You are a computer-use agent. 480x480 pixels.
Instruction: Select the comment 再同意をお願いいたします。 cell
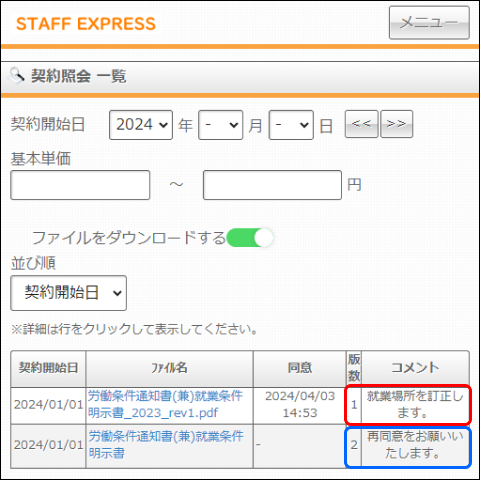(x=415, y=445)
